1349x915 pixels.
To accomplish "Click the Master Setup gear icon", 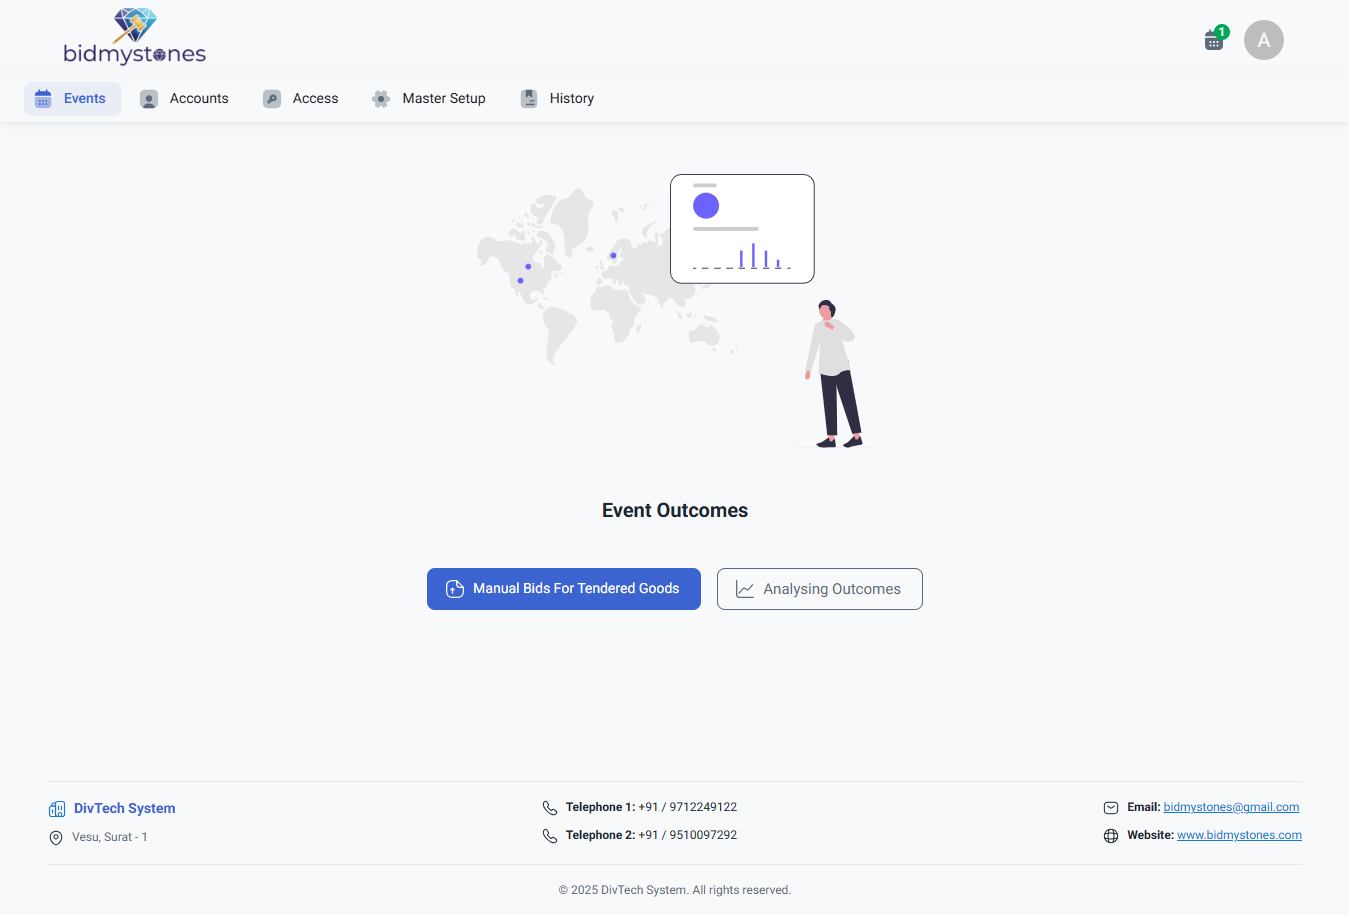I will click(381, 99).
